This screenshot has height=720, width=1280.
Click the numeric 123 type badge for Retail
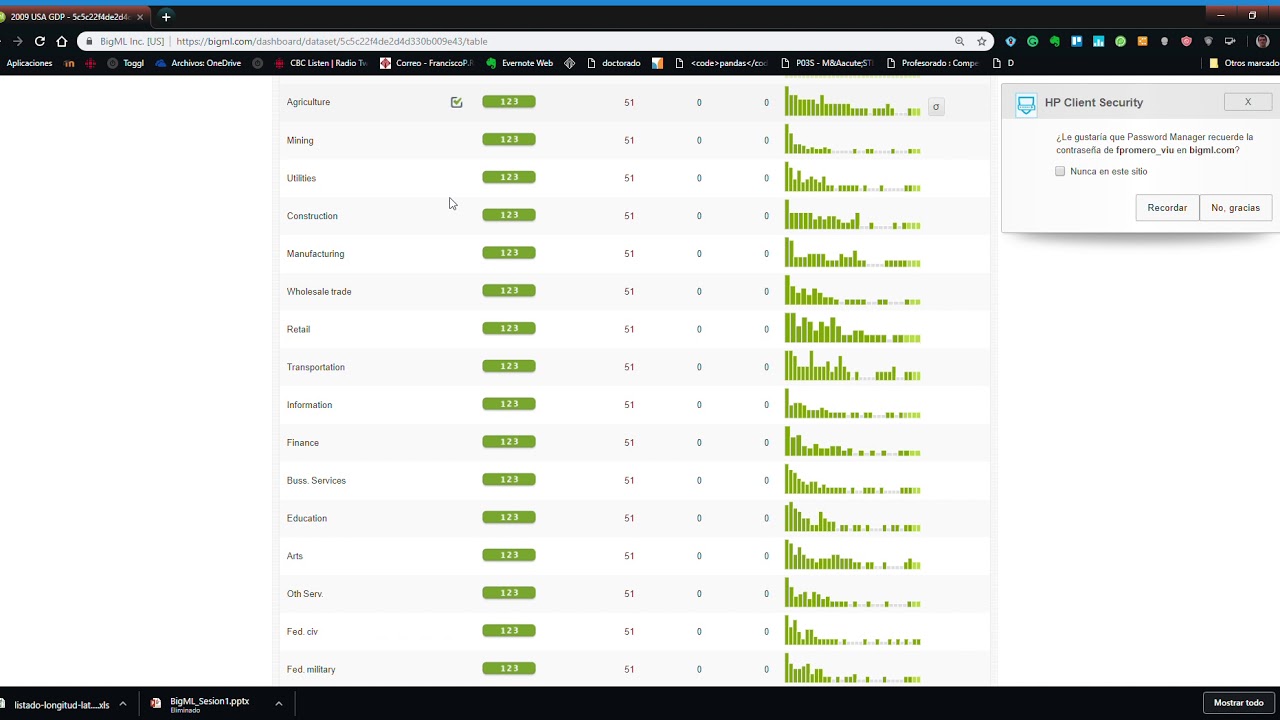[x=509, y=328]
